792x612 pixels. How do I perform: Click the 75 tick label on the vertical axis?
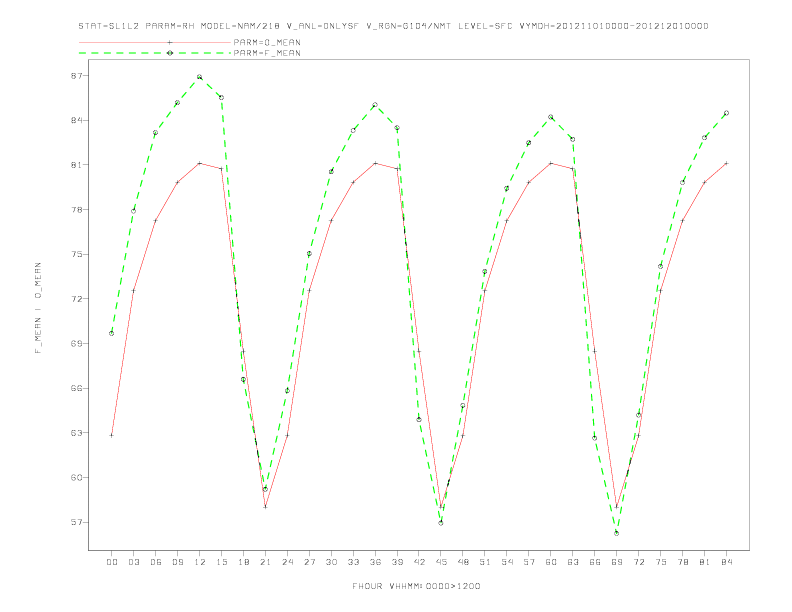click(x=76, y=254)
